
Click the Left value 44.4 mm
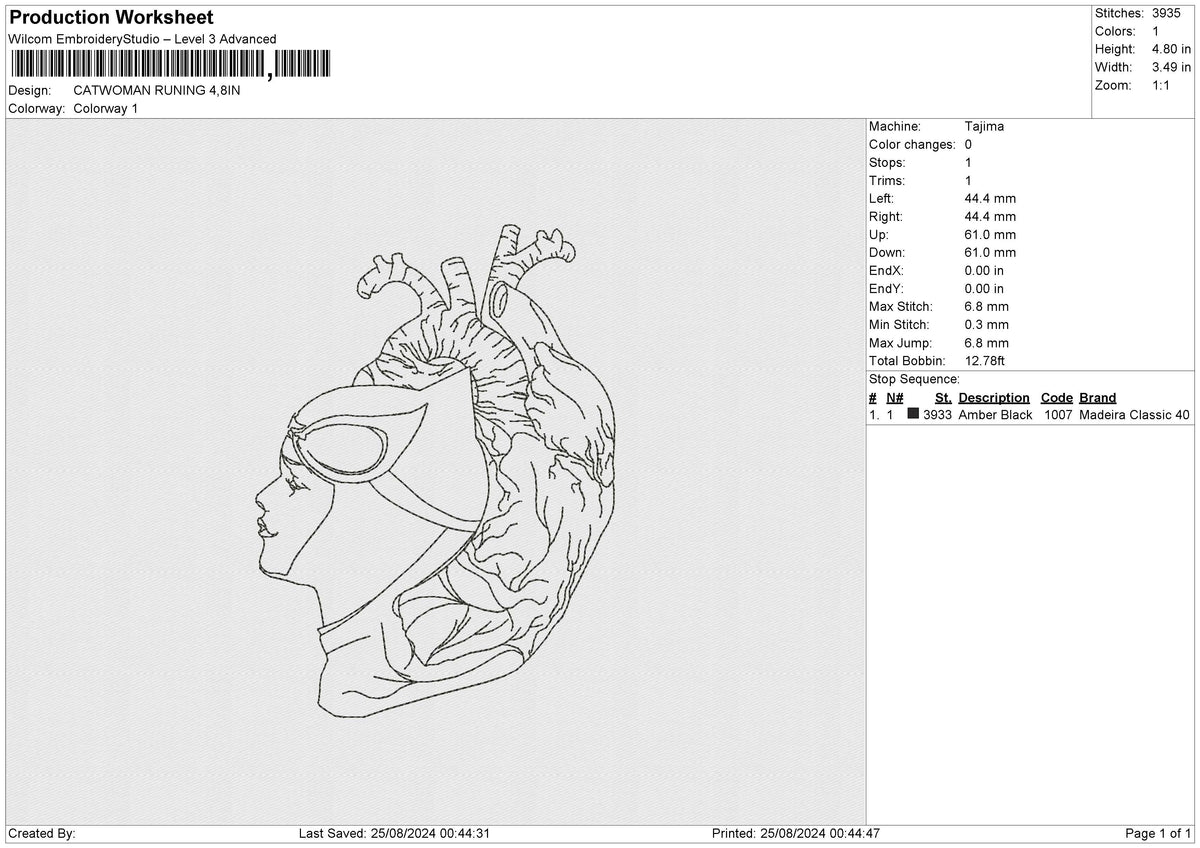point(990,199)
